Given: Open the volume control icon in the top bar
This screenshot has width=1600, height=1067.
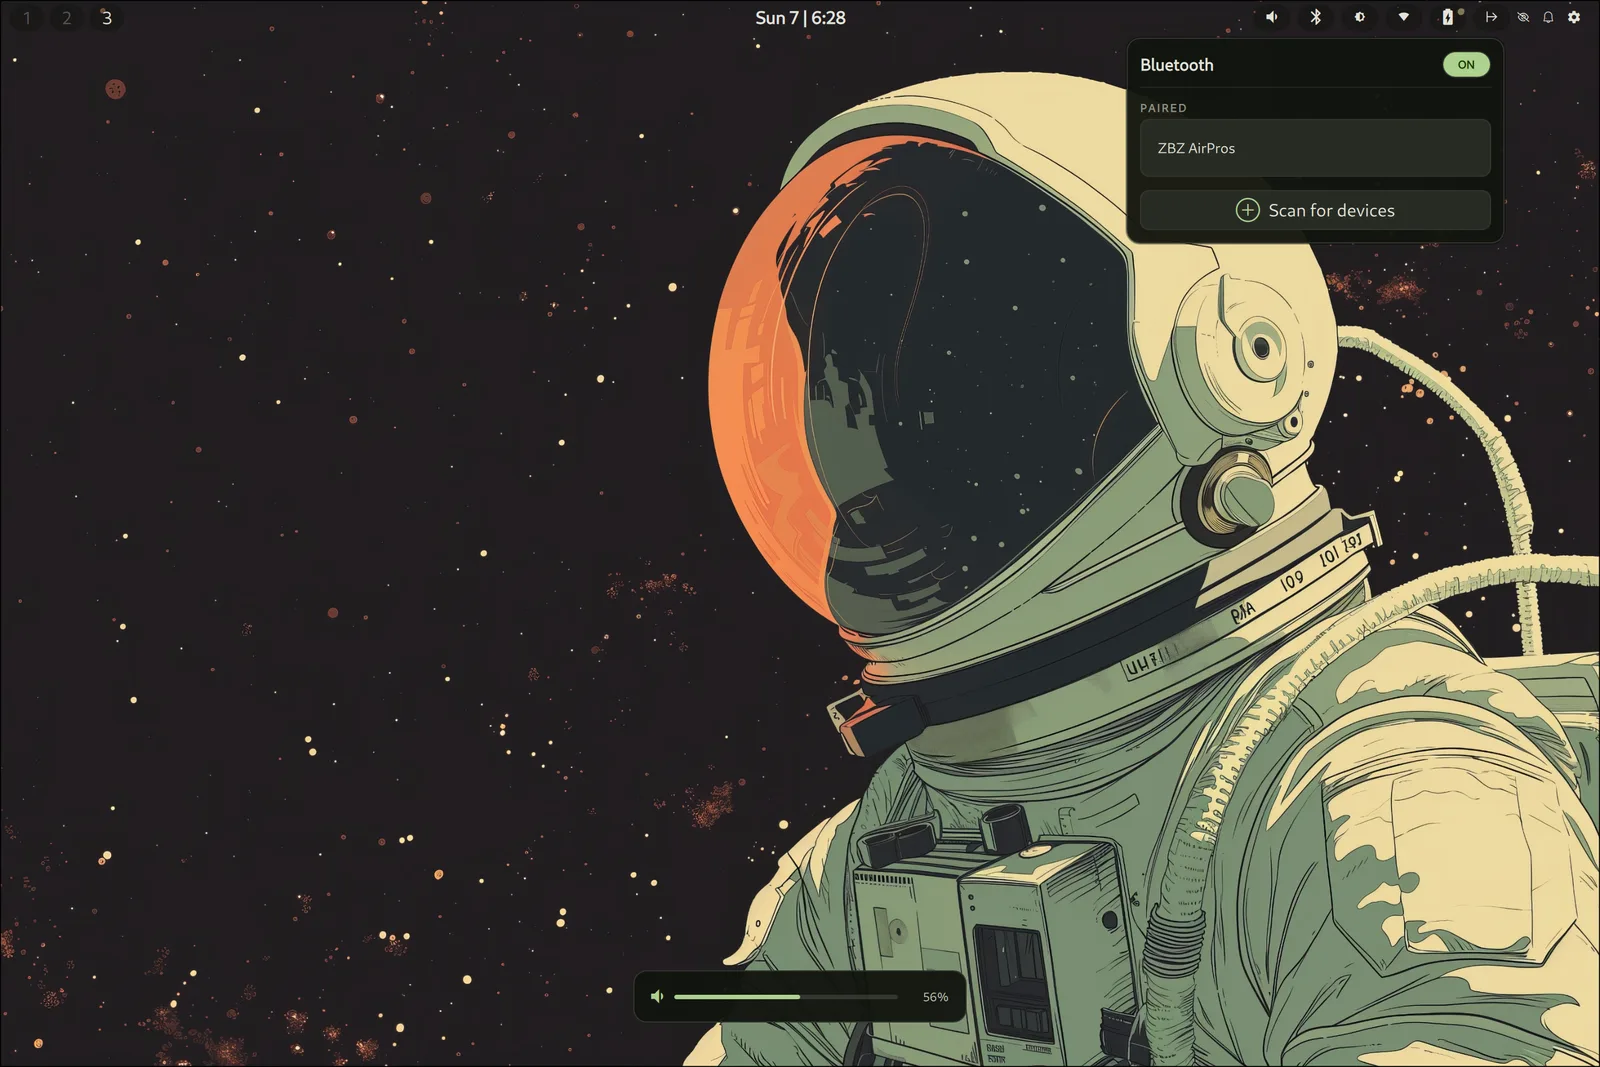Looking at the screenshot, I should pos(1271,17).
